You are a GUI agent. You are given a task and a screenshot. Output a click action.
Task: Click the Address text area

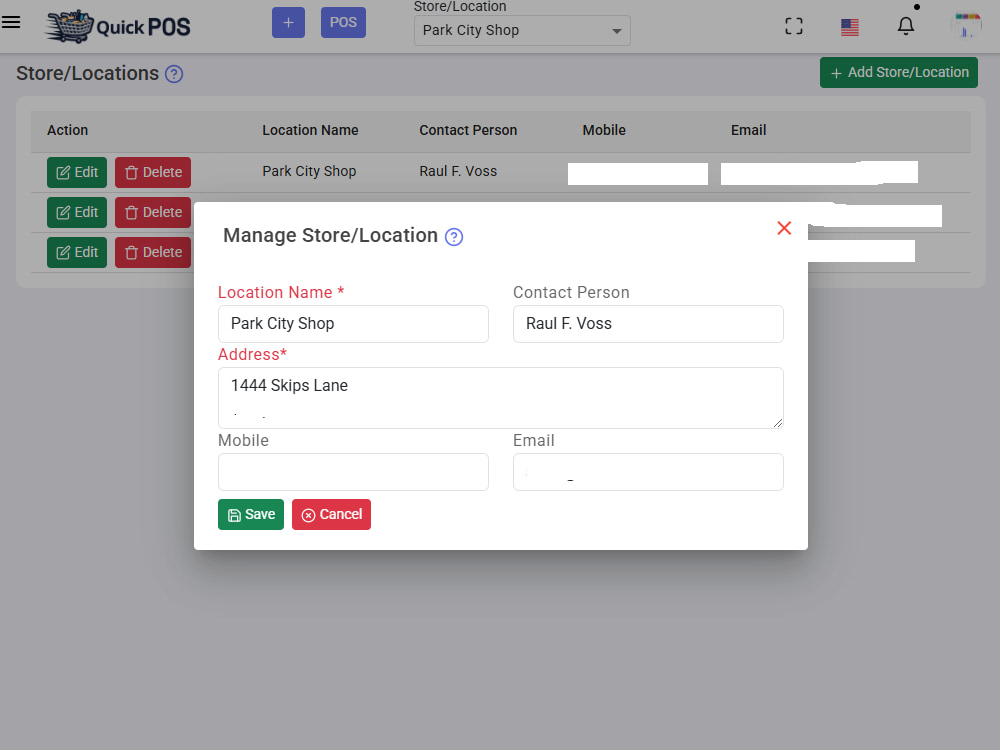pyautogui.click(x=501, y=398)
